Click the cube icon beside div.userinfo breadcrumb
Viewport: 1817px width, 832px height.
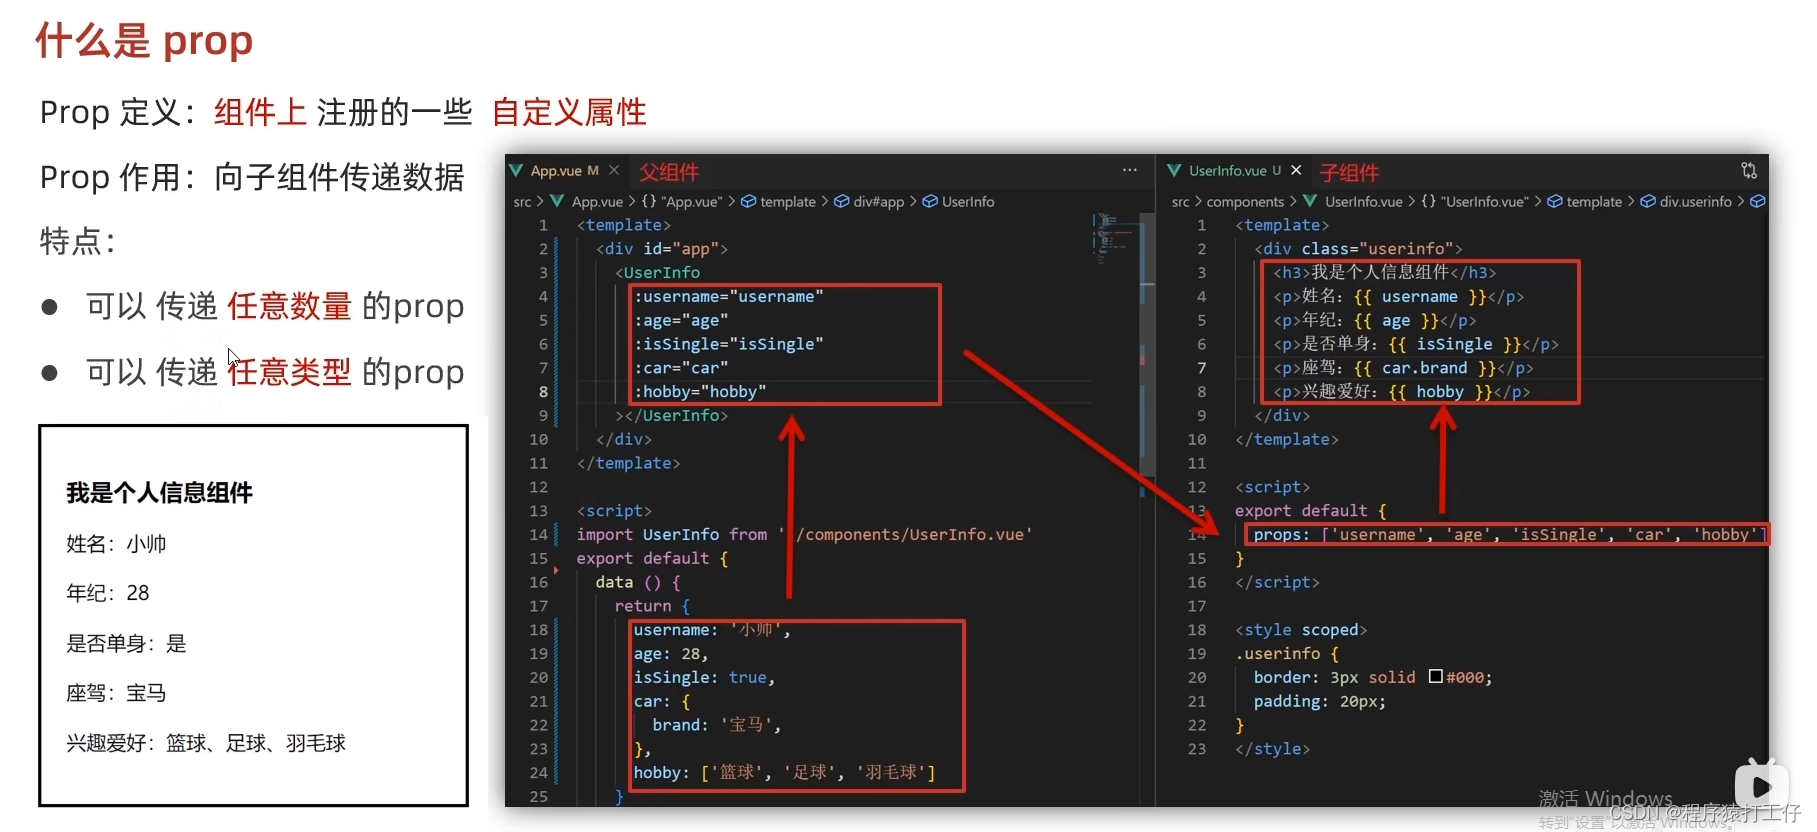1648,202
